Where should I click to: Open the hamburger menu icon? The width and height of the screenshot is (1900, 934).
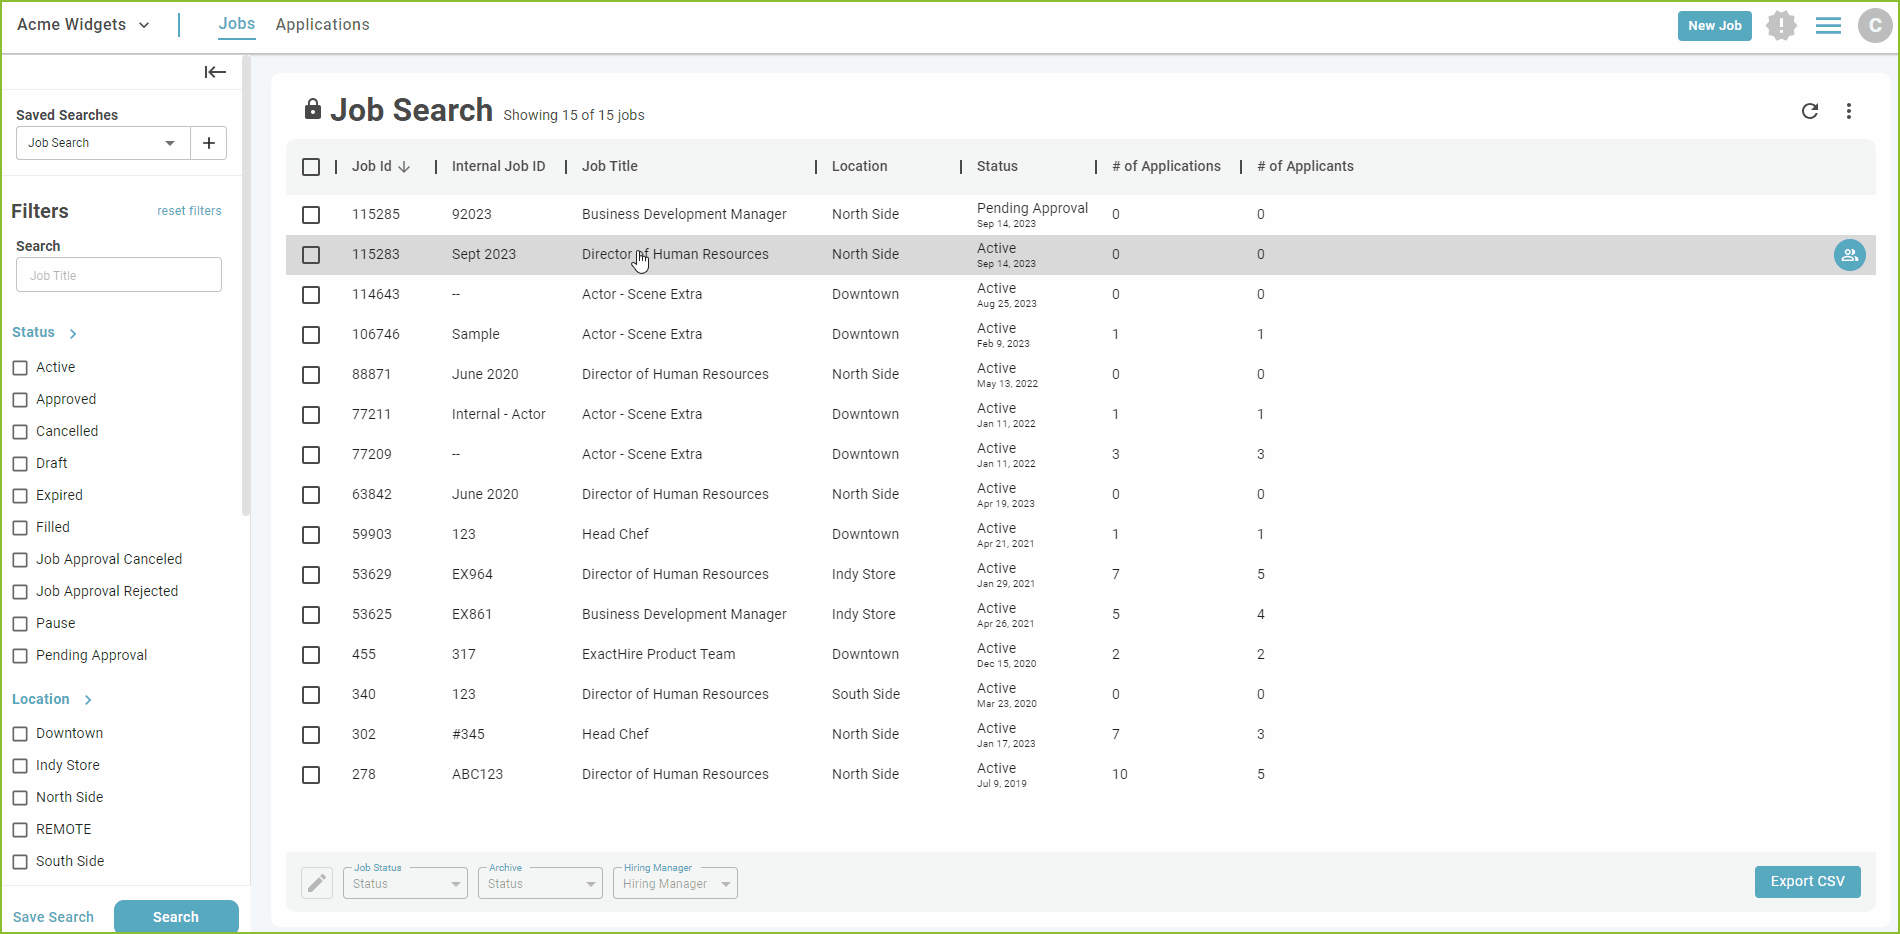1828,26
